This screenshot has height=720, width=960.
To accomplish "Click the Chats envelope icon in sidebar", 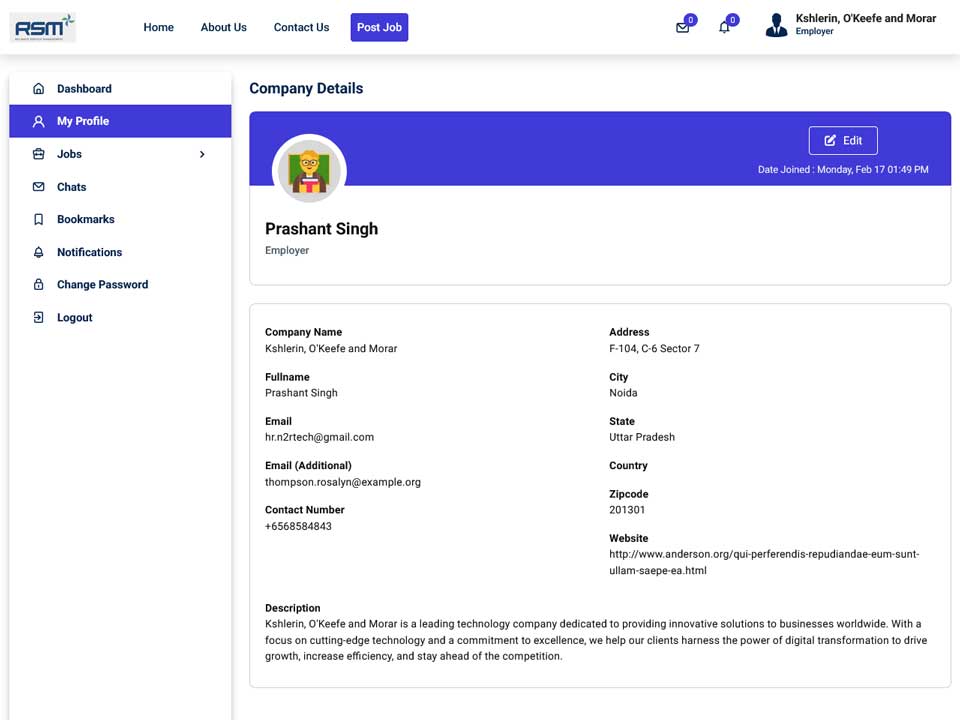I will [x=39, y=187].
